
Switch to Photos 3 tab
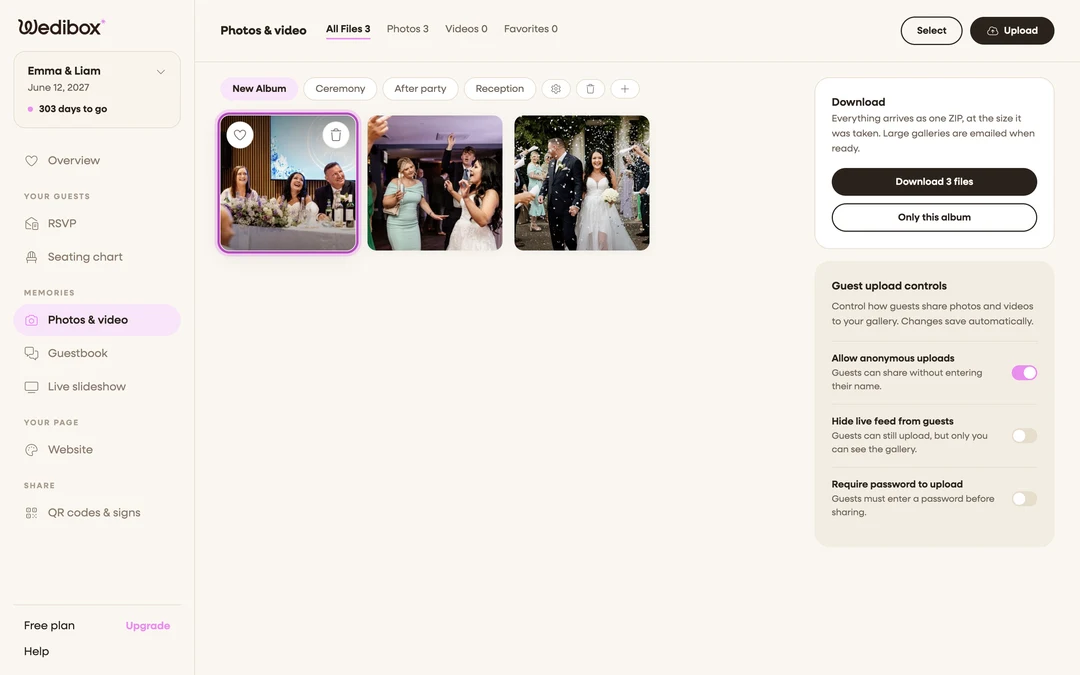[x=408, y=29]
